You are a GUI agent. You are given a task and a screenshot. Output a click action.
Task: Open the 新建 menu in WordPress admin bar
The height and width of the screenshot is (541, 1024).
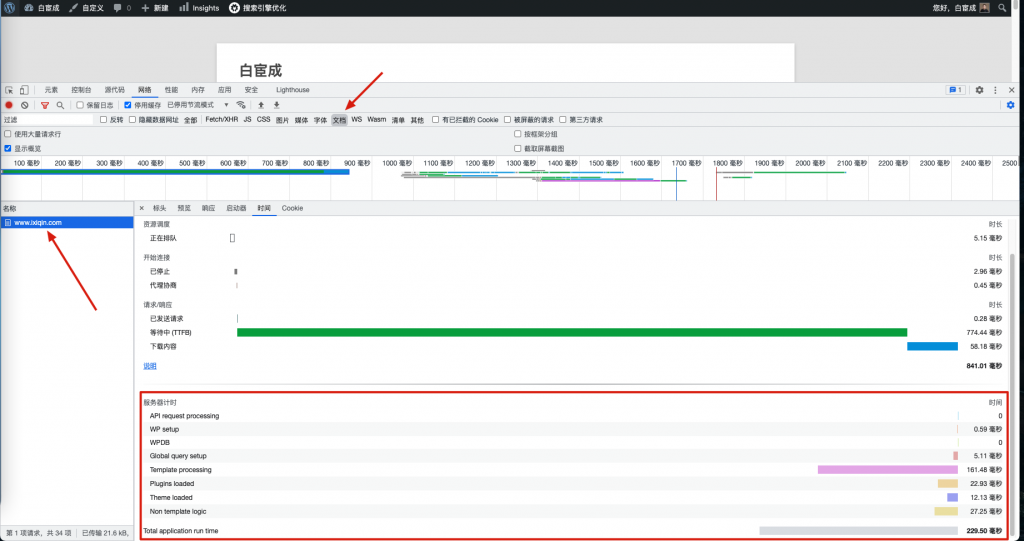[154, 7]
